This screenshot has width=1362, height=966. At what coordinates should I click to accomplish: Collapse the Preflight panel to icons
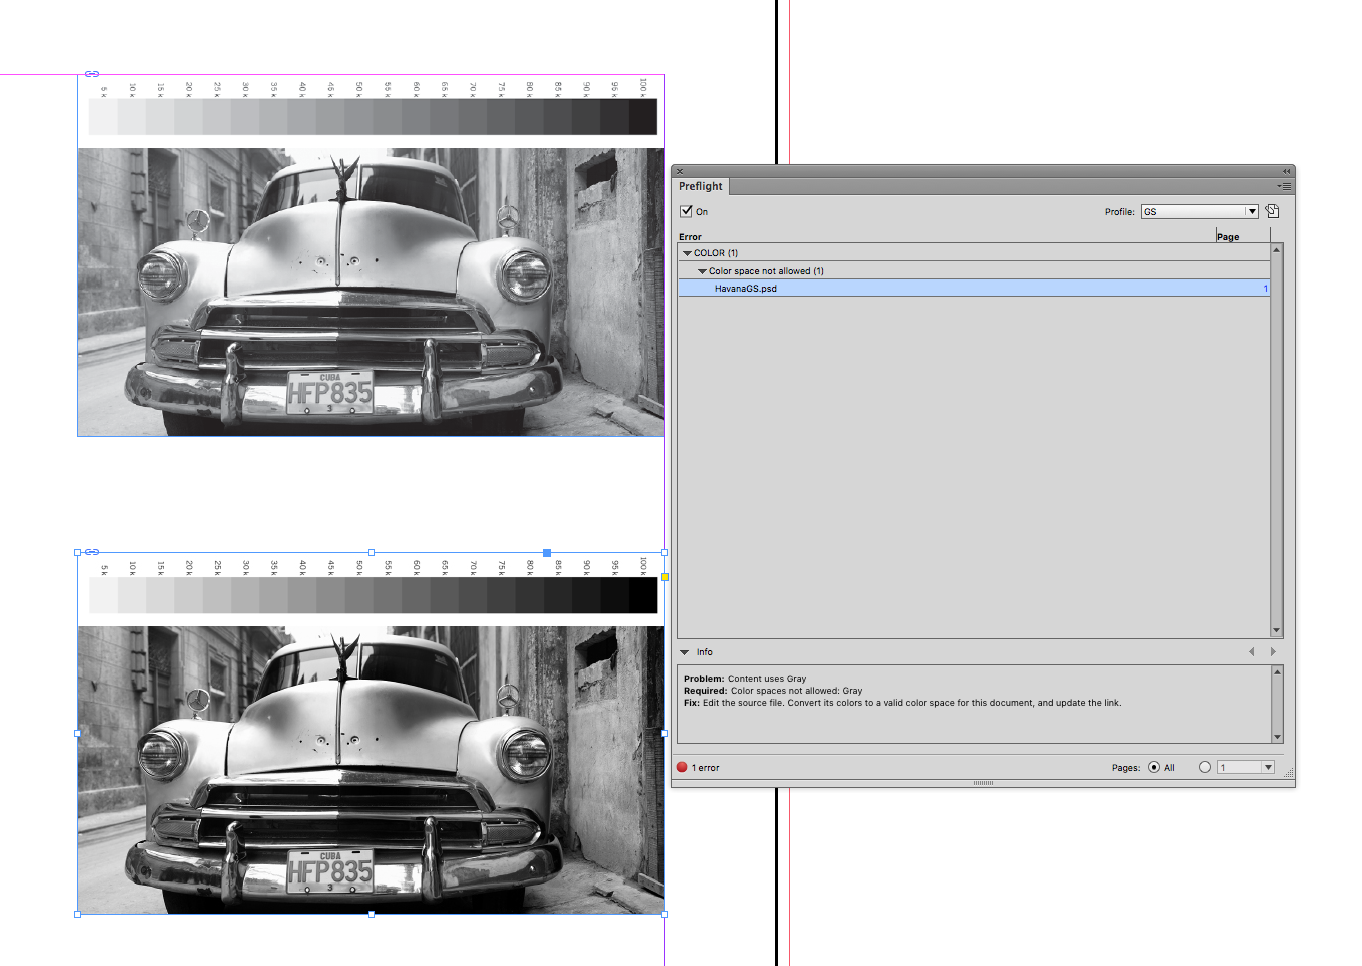click(1287, 171)
